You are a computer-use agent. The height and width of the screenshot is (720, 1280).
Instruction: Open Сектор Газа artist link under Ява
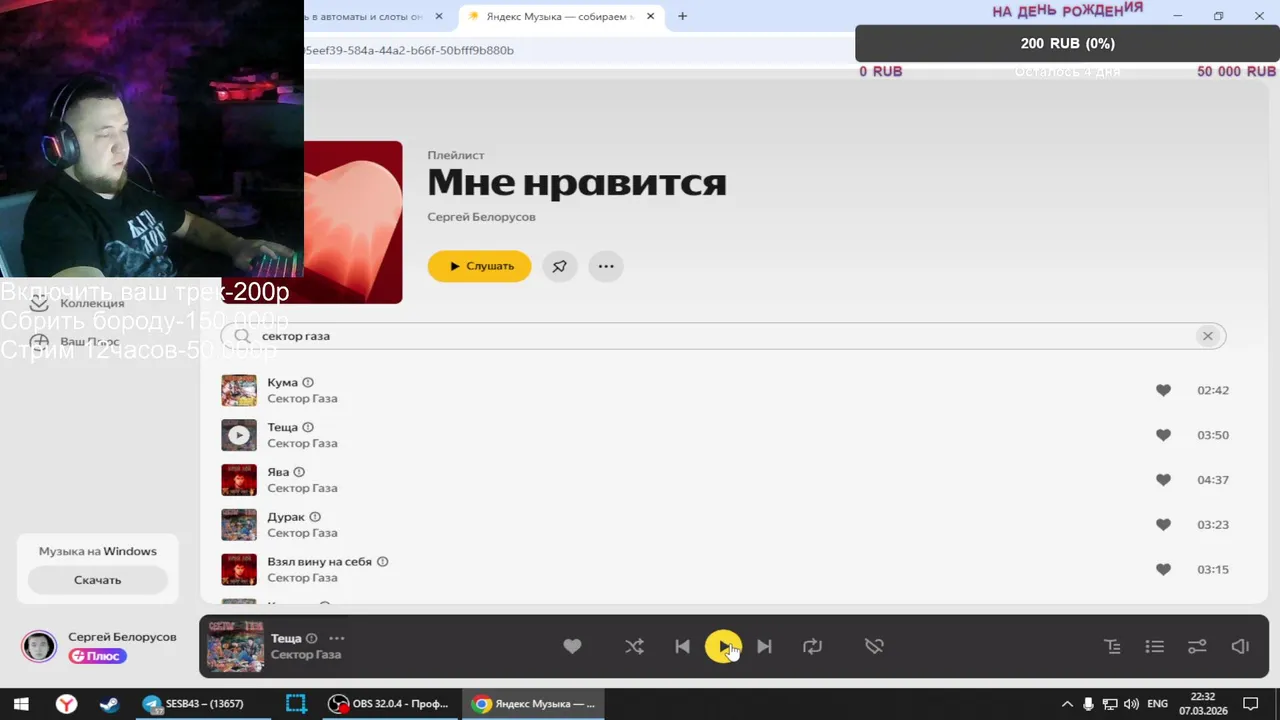click(x=302, y=488)
